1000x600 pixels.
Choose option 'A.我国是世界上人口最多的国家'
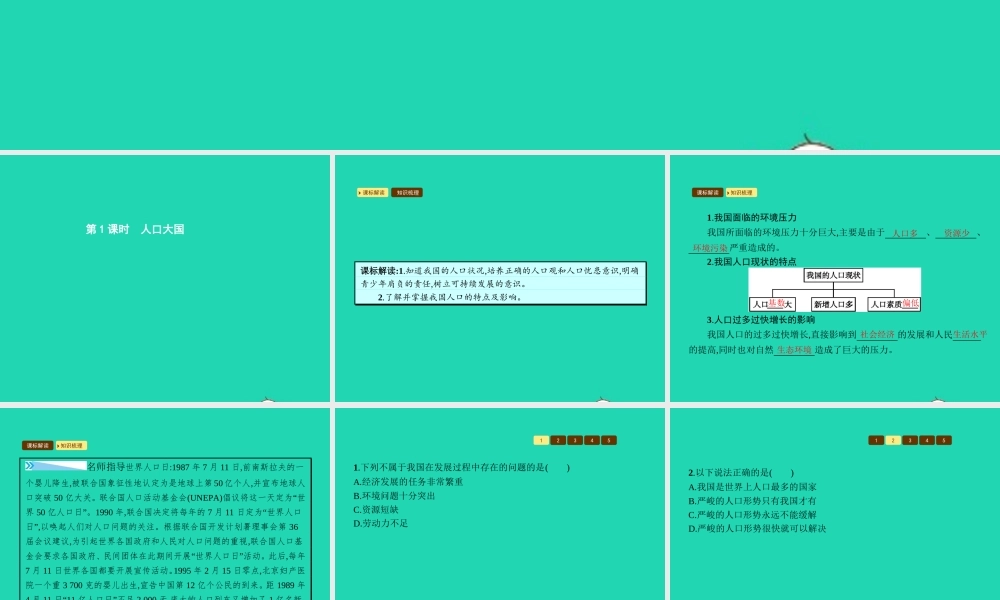tap(753, 487)
